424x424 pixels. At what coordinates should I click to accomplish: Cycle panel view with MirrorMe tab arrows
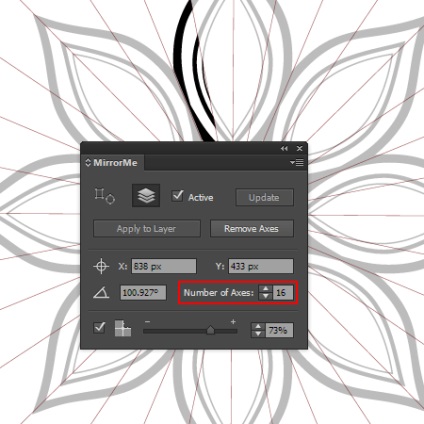tap(88, 163)
